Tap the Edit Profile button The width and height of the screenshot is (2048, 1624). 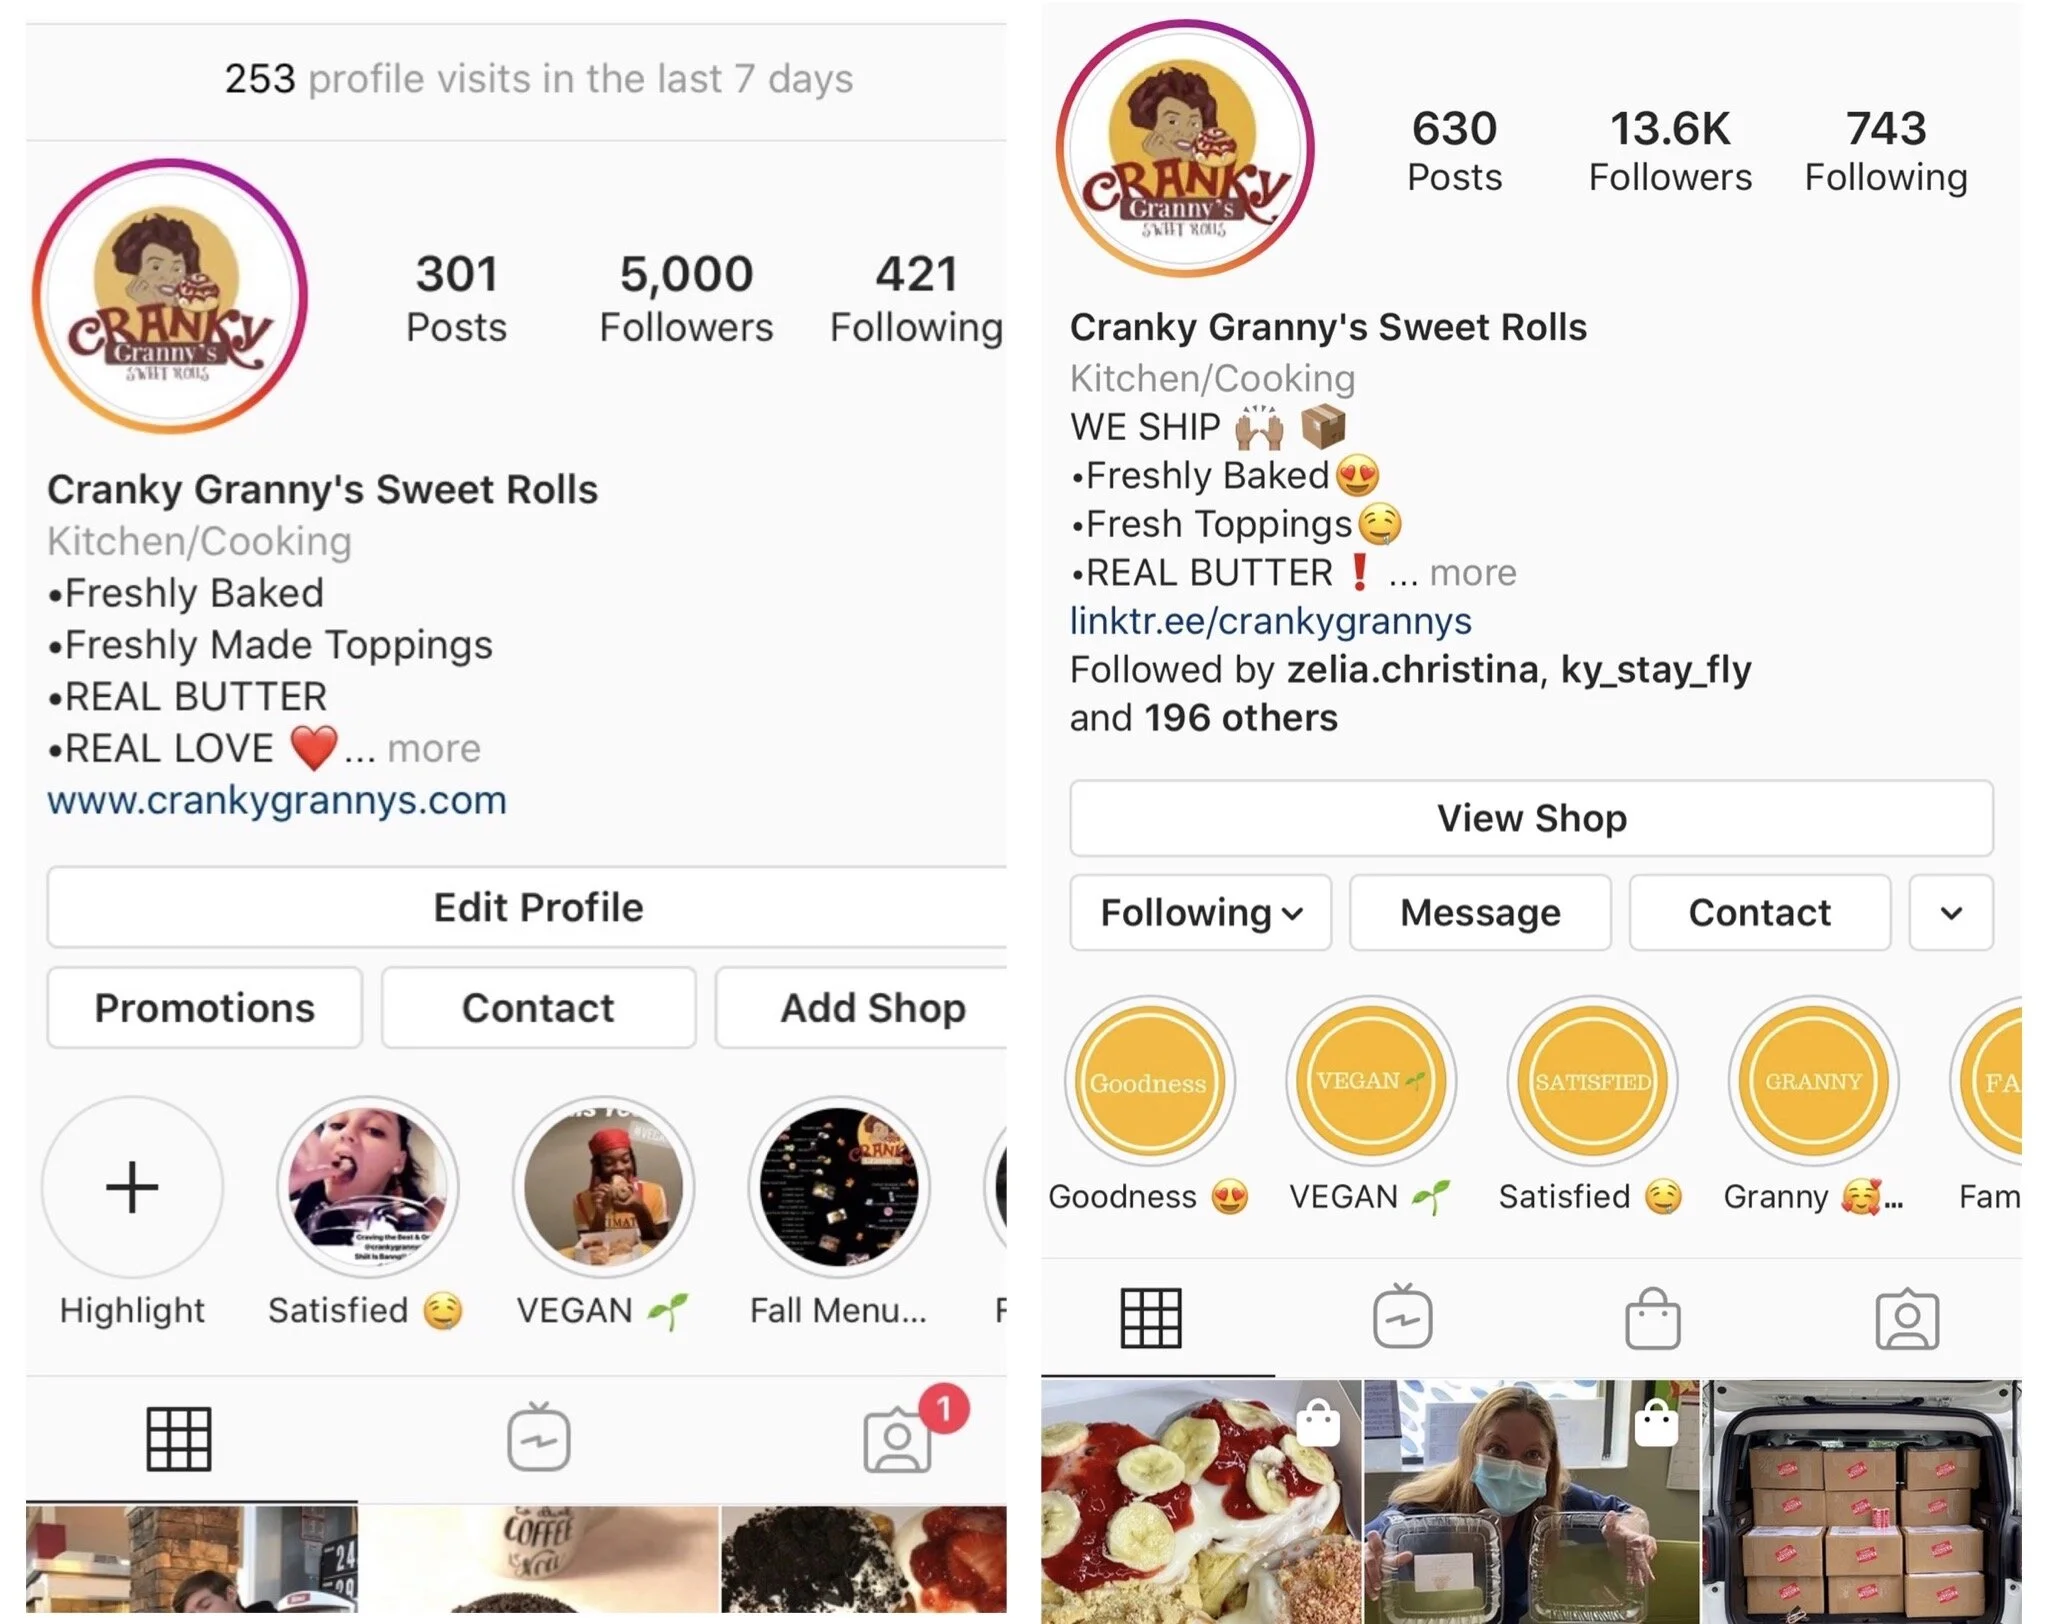(x=538, y=907)
